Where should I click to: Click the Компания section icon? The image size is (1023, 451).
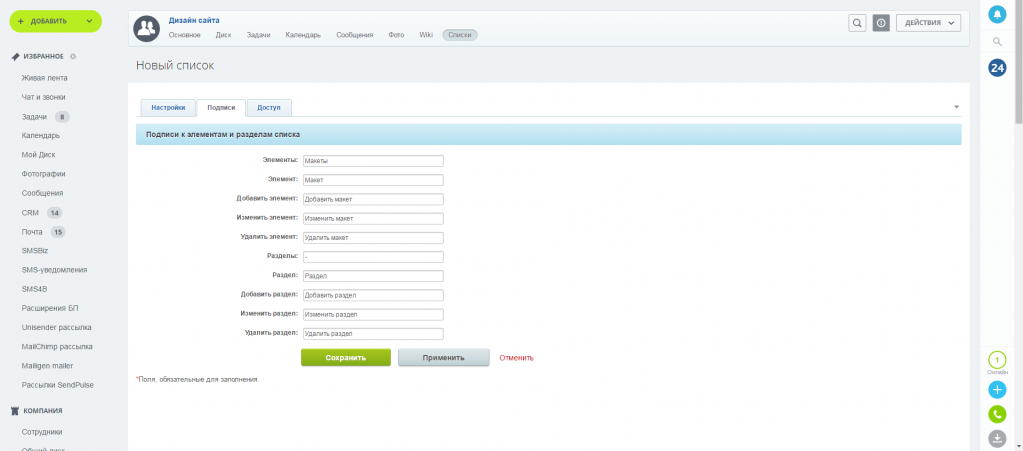pyautogui.click(x=16, y=411)
